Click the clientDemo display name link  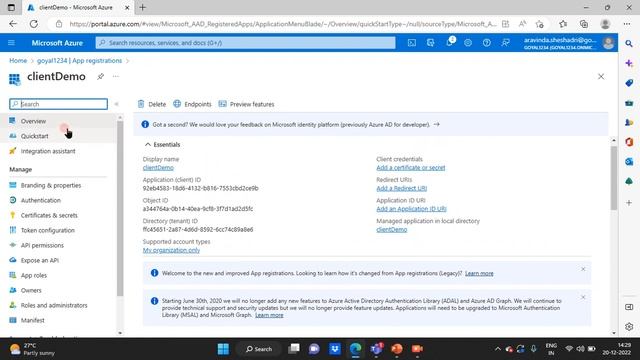click(x=158, y=168)
